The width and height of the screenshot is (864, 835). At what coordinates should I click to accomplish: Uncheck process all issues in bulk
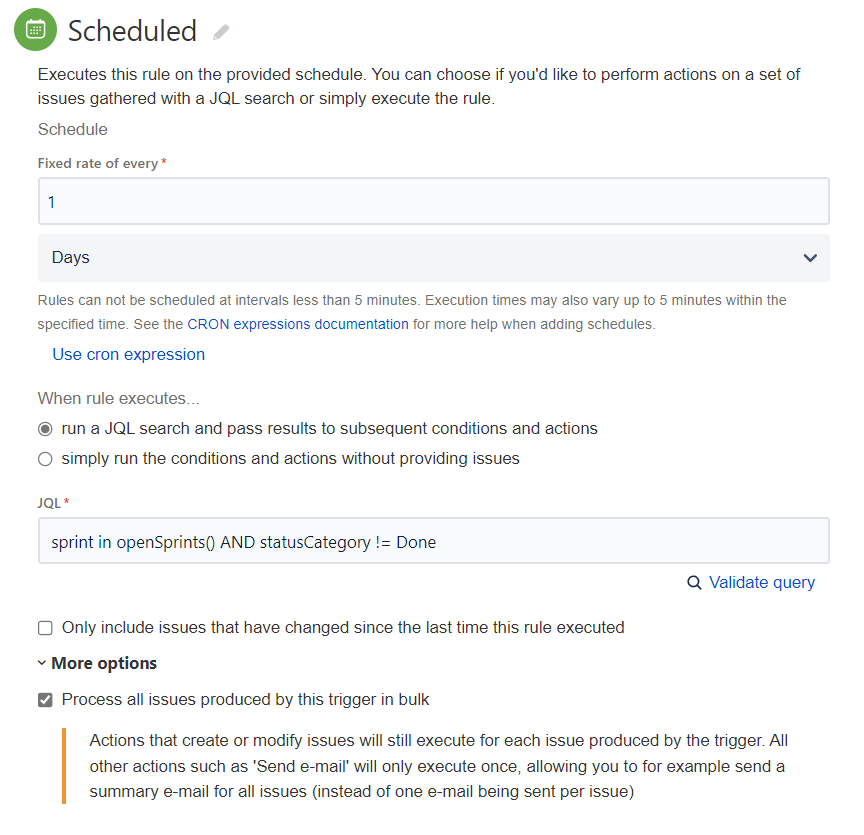point(44,699)
